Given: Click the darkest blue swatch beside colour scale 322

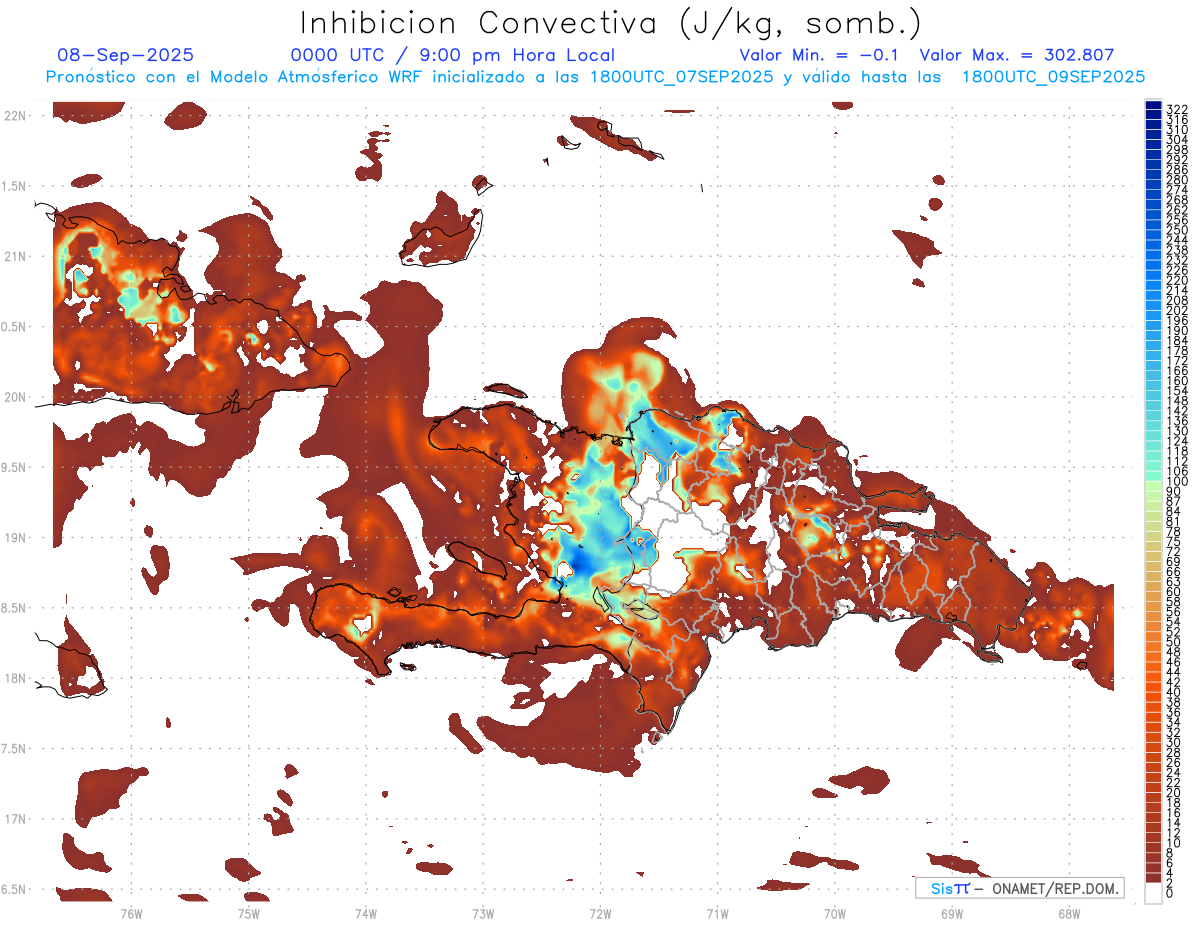Looking at the screenshot, I should click(1154, 105).
